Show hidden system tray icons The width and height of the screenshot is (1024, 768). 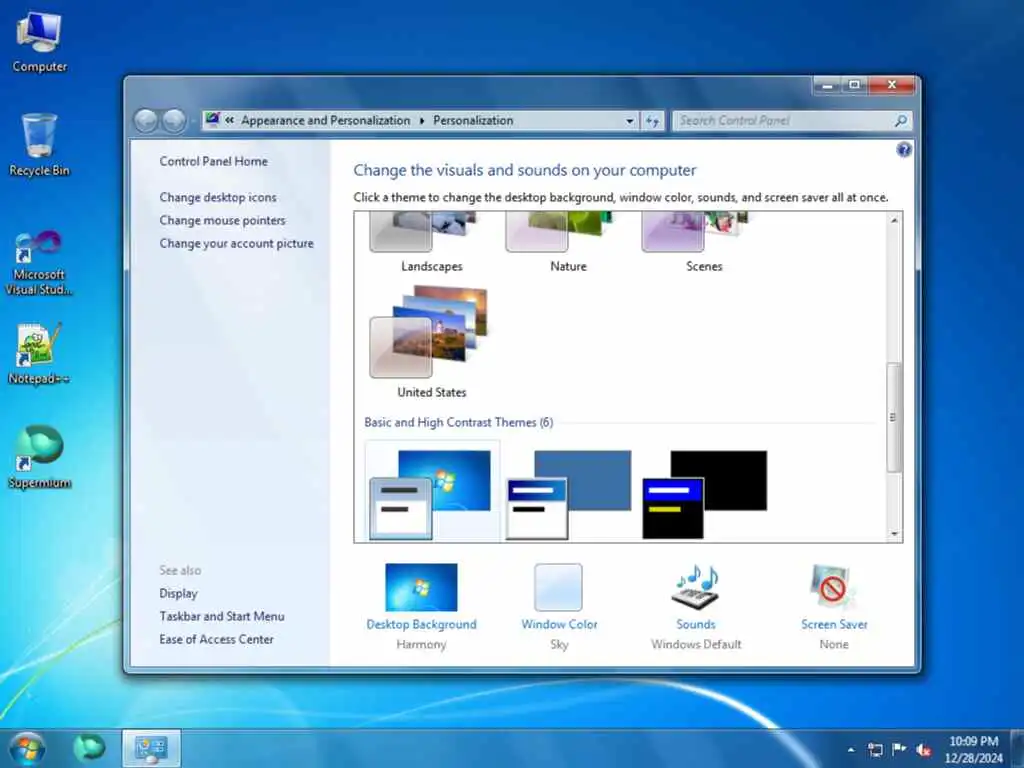pyautogui.click(x=851, y=750)
